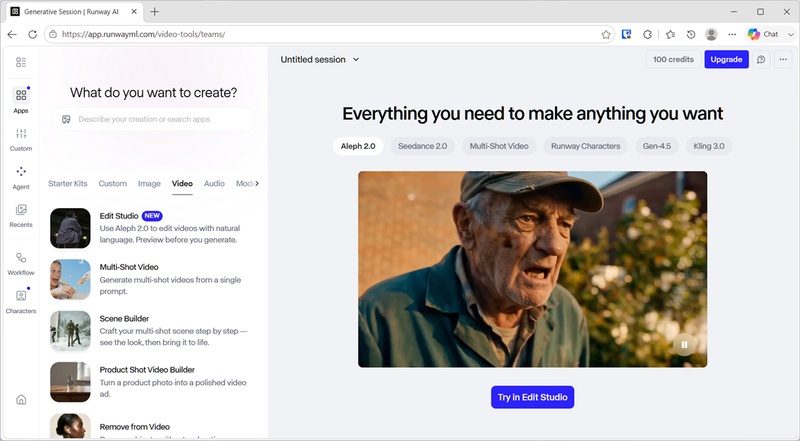The width and height of the screenshot is (800, 441).
Task: Go back in the browser
Action: [x=12, y=34]
